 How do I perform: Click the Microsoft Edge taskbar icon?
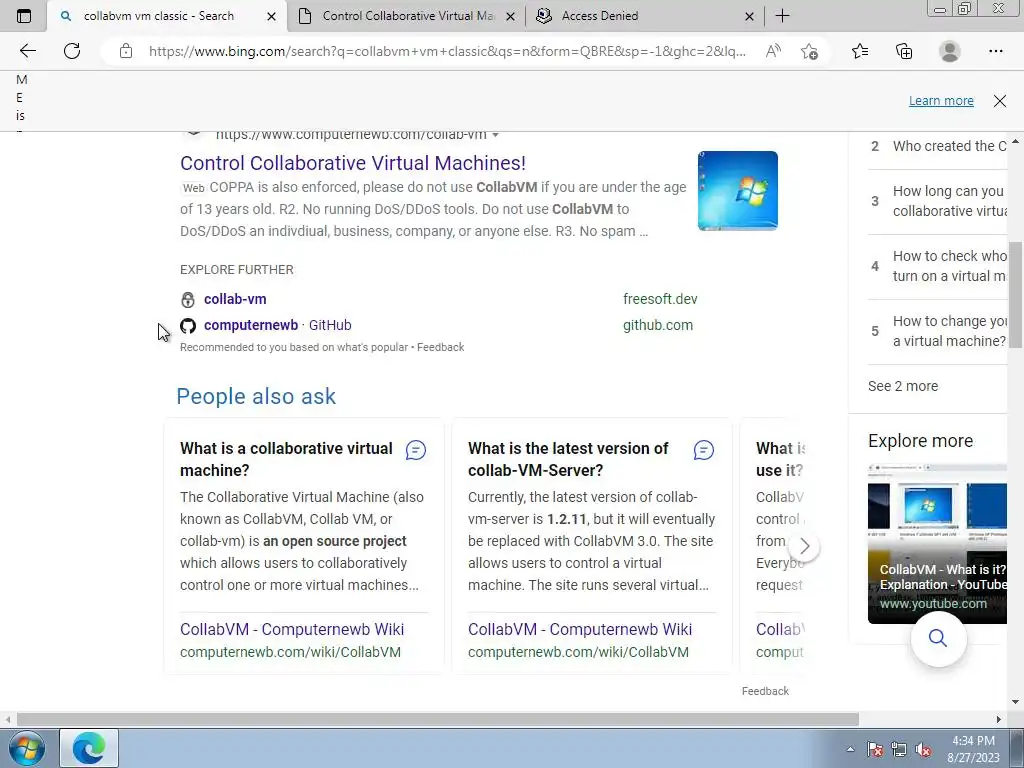[89, 748]
